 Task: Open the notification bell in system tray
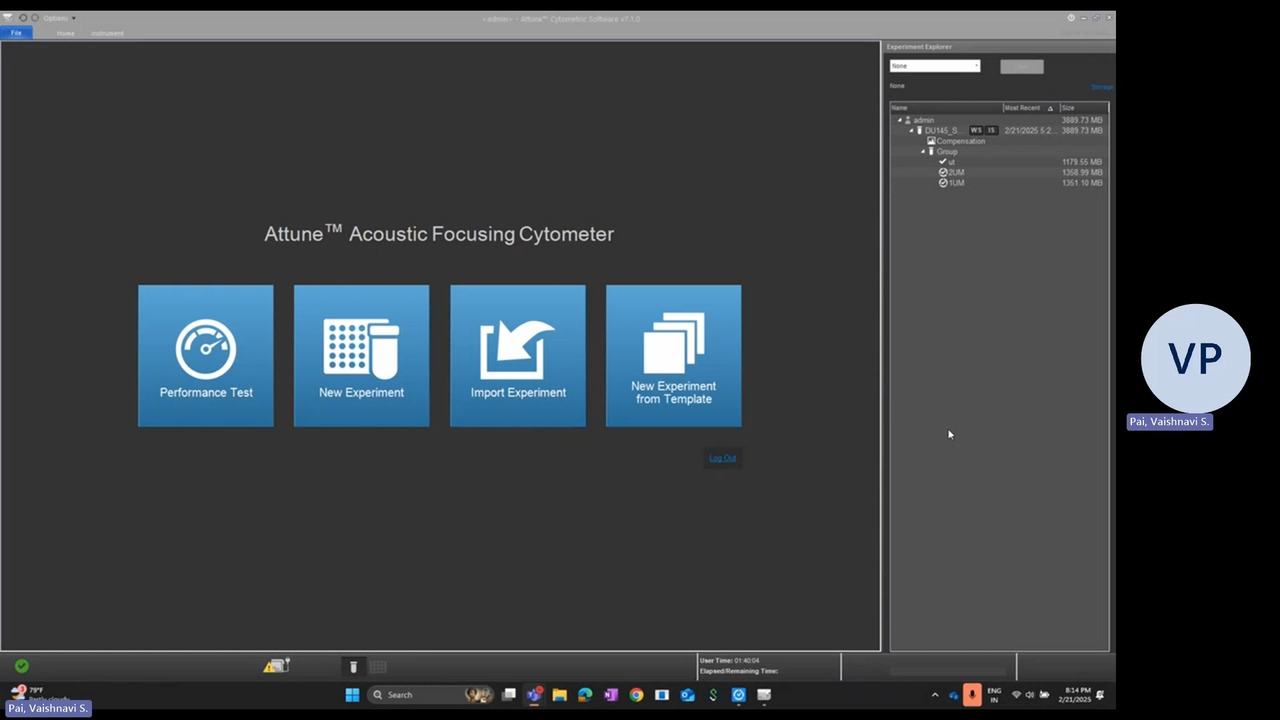point(1100,695)
